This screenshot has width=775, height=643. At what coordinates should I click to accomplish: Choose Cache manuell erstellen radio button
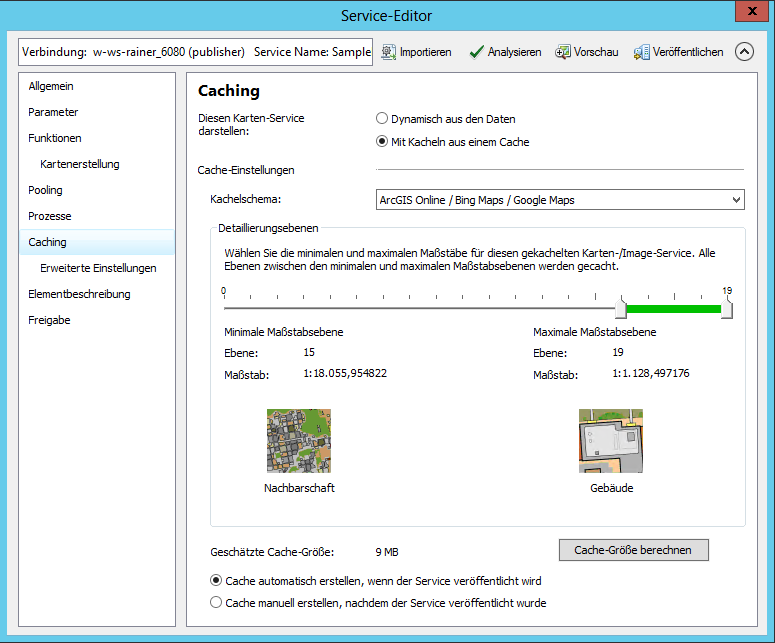[216, 602]
